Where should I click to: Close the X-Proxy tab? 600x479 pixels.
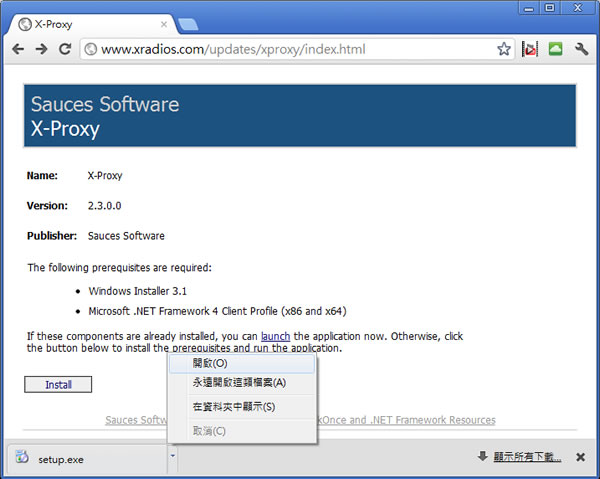pyautogui.click(x=164, y=24)
